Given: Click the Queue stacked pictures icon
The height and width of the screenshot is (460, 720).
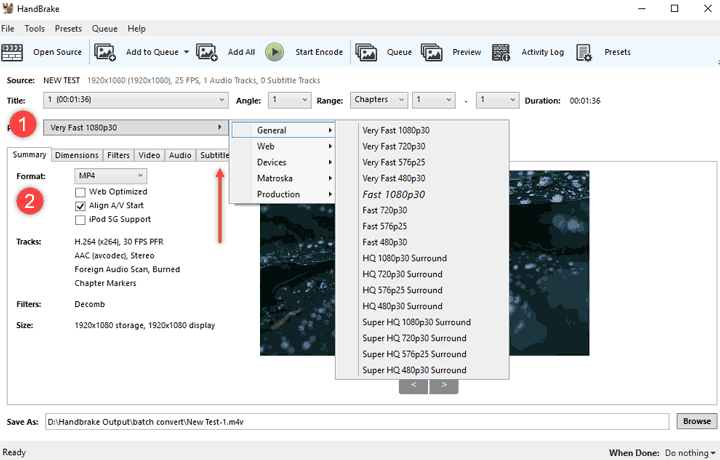Looking at the screenshot, I should pos(366,52).
